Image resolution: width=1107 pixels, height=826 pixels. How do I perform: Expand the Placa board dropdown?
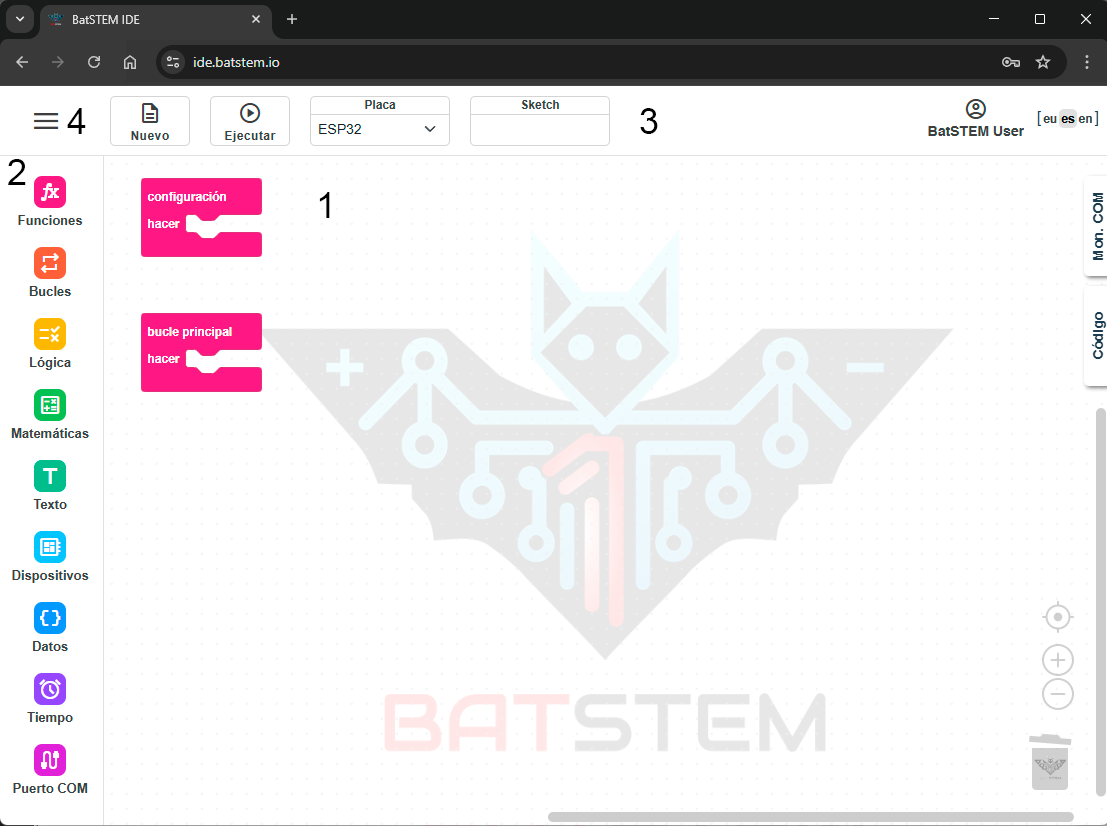click(380, 129)
